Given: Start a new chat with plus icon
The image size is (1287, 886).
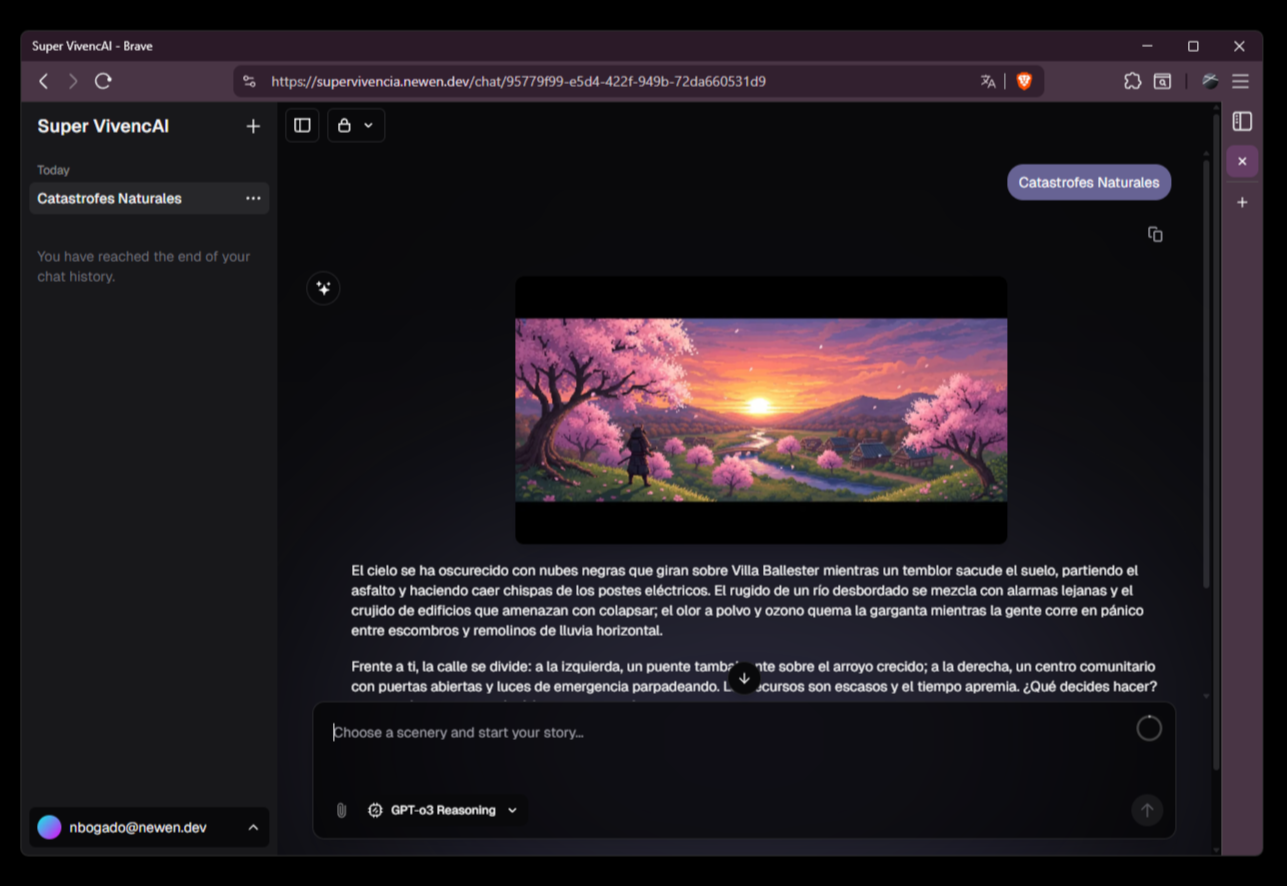Looking at the screenshot, I should 253,126.
